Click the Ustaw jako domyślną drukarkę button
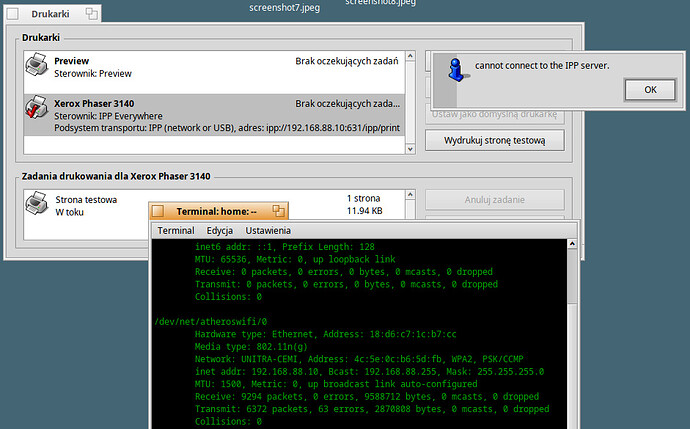Image resolution: width=690 pixels, height=429 pixels. click(495, 114)
